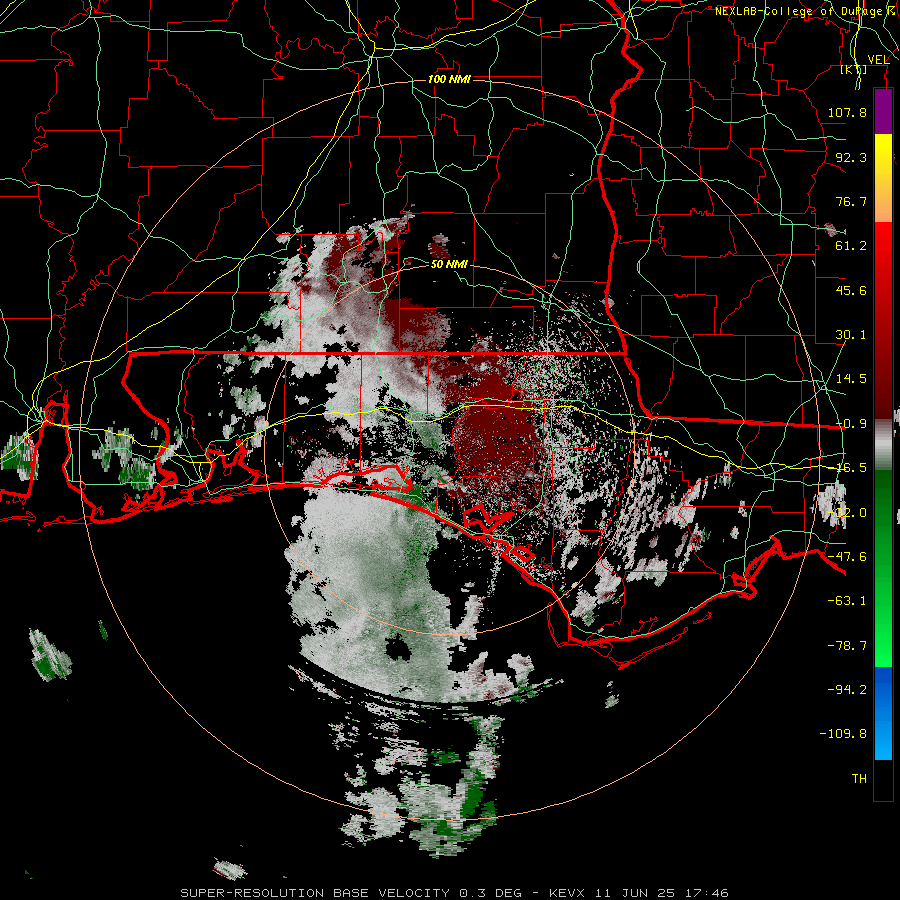Viewport: 900px width, 900px height.
Task: Select the 45.6 velocity scale value
Action: click(851, 290)
